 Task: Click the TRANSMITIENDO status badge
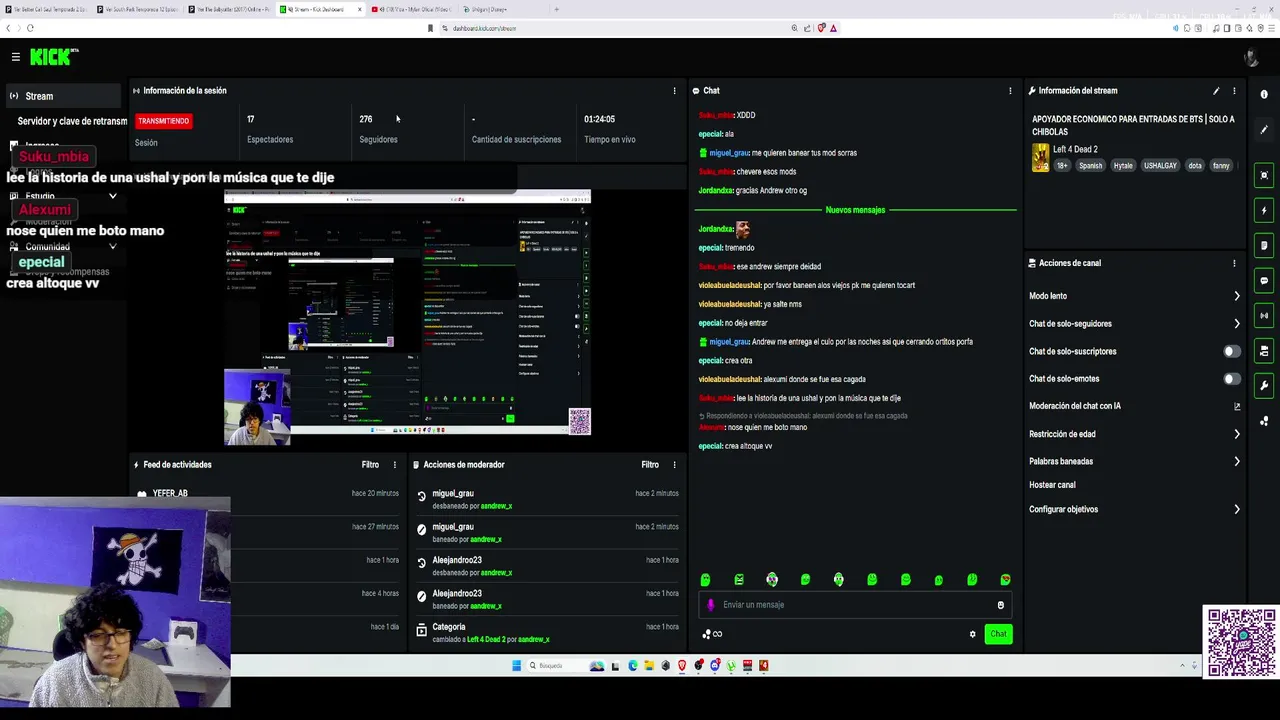[x=163, y=121]
